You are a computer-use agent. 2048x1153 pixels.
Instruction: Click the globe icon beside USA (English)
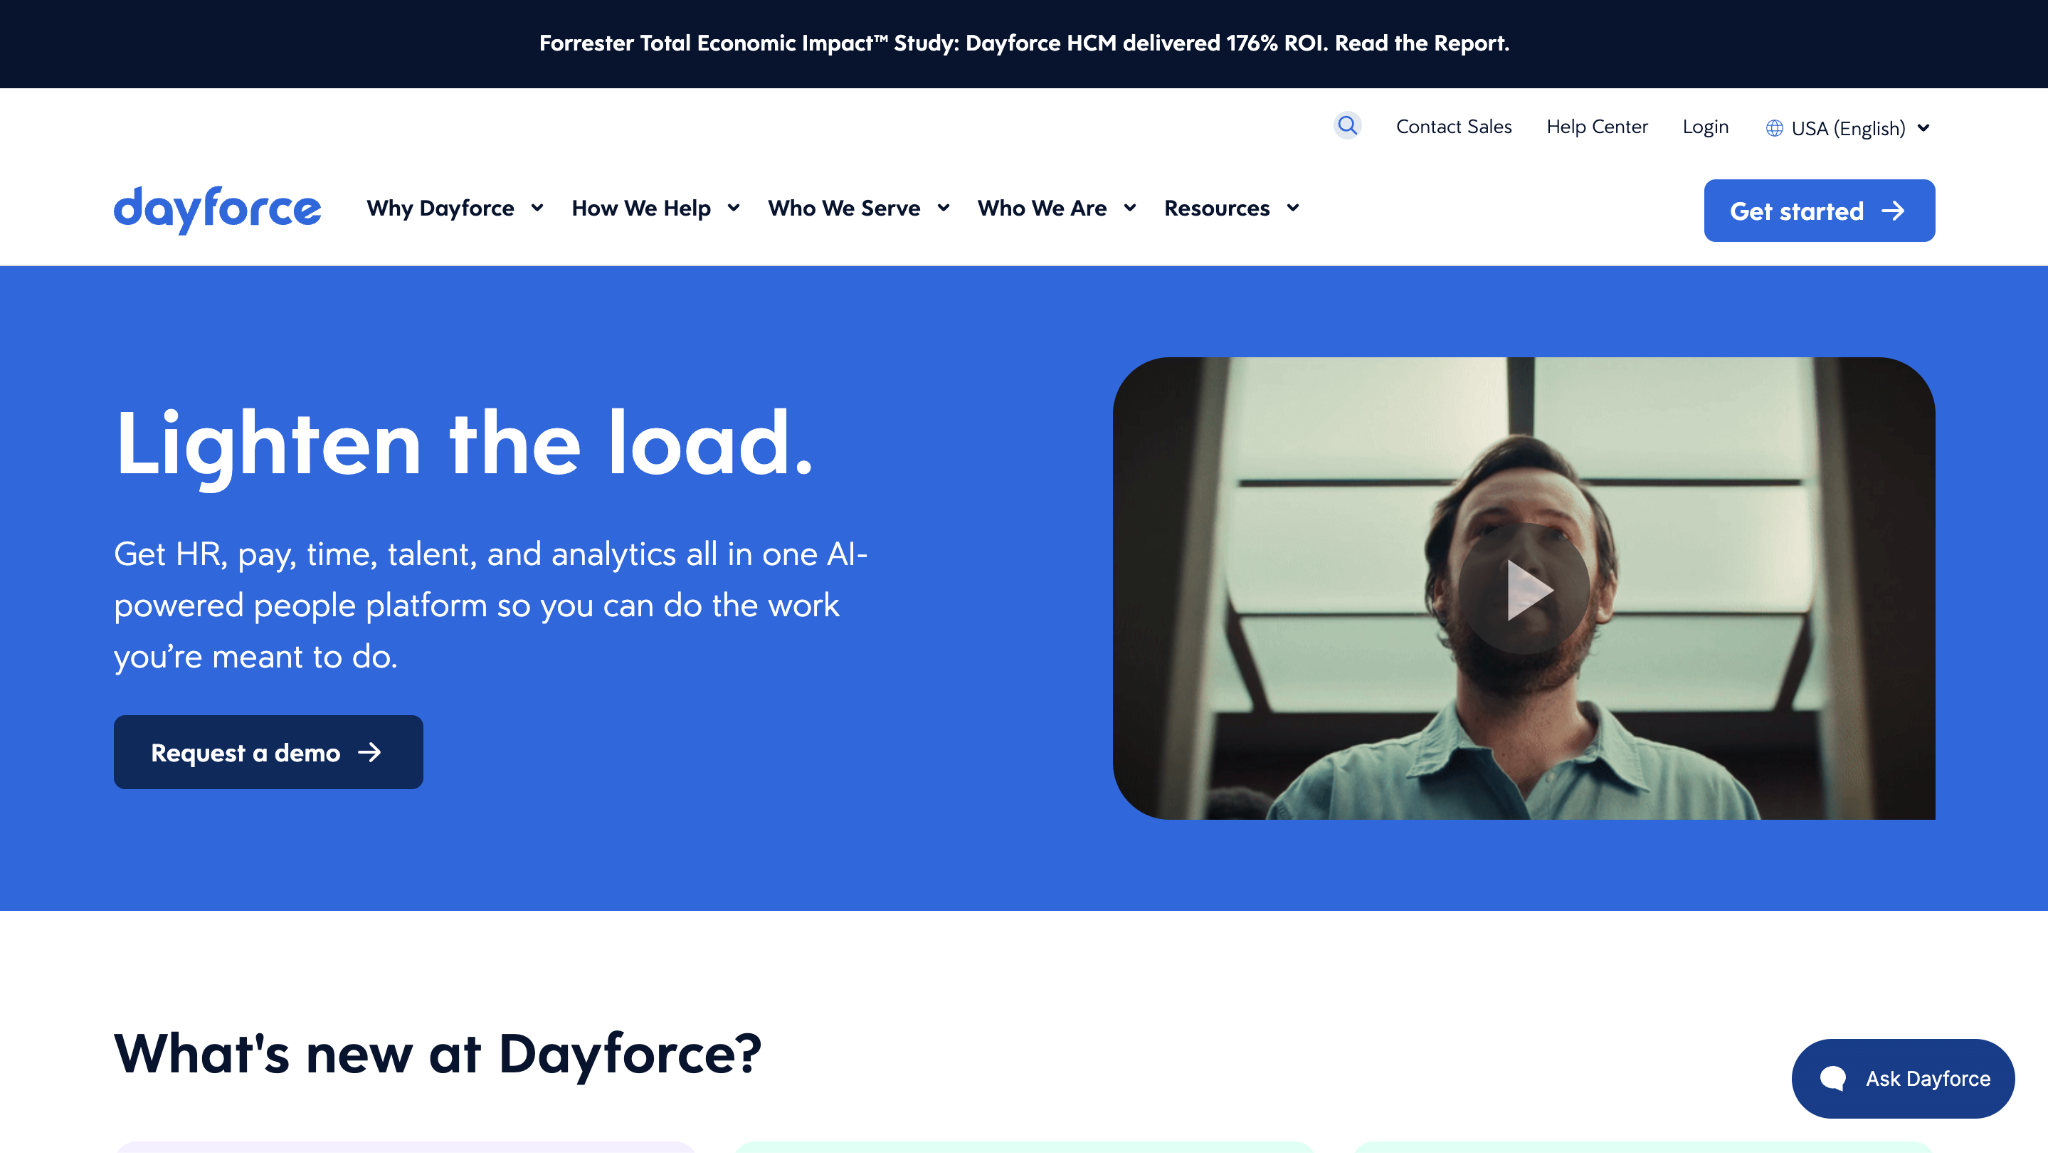[1774, 128]
